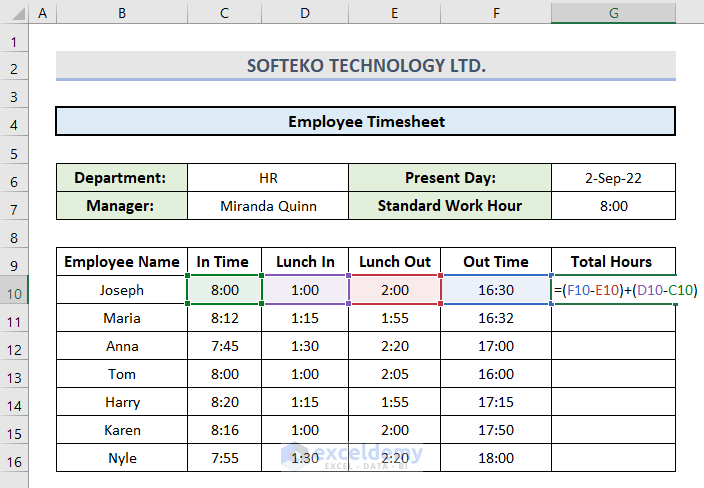The width and height of the screenshot is (704, 488).
Task: Select Nyle's empty Total Hours cell
Action: pyautogui.click(x=613, y=458)
